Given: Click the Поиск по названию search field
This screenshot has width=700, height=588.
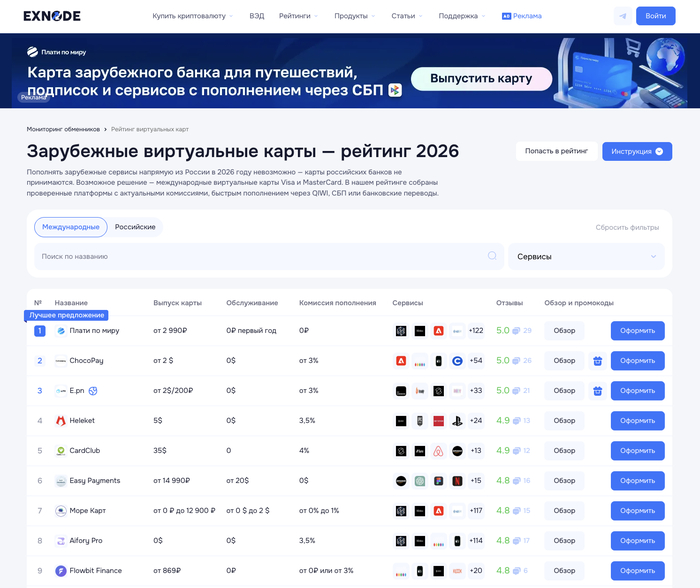Looking at the screenshot, I should 260,256.
